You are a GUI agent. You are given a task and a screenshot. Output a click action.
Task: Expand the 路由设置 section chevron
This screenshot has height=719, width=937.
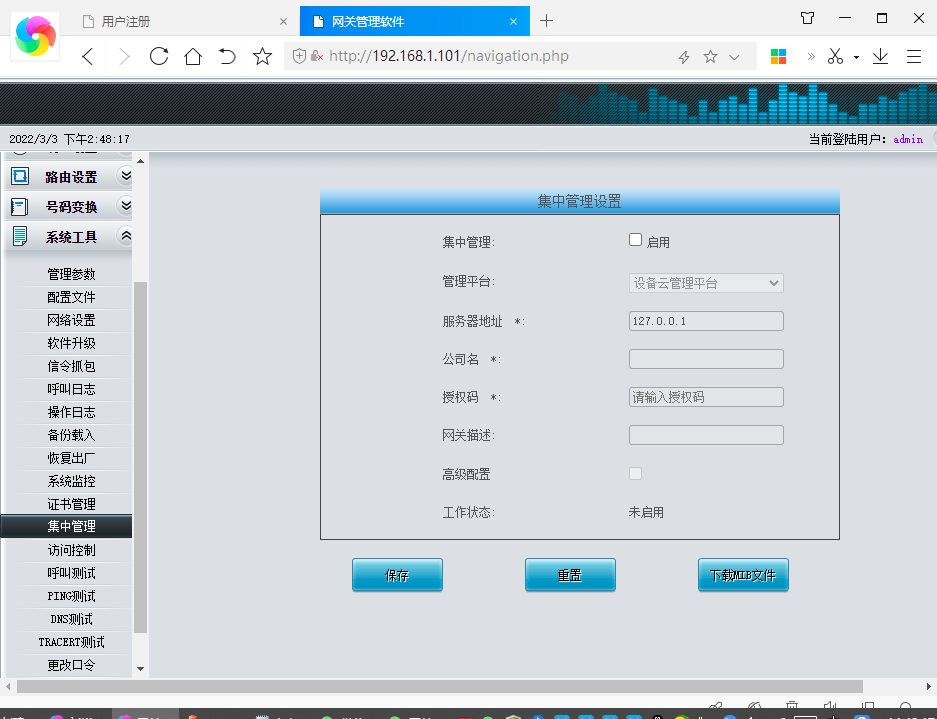(125, 177)
